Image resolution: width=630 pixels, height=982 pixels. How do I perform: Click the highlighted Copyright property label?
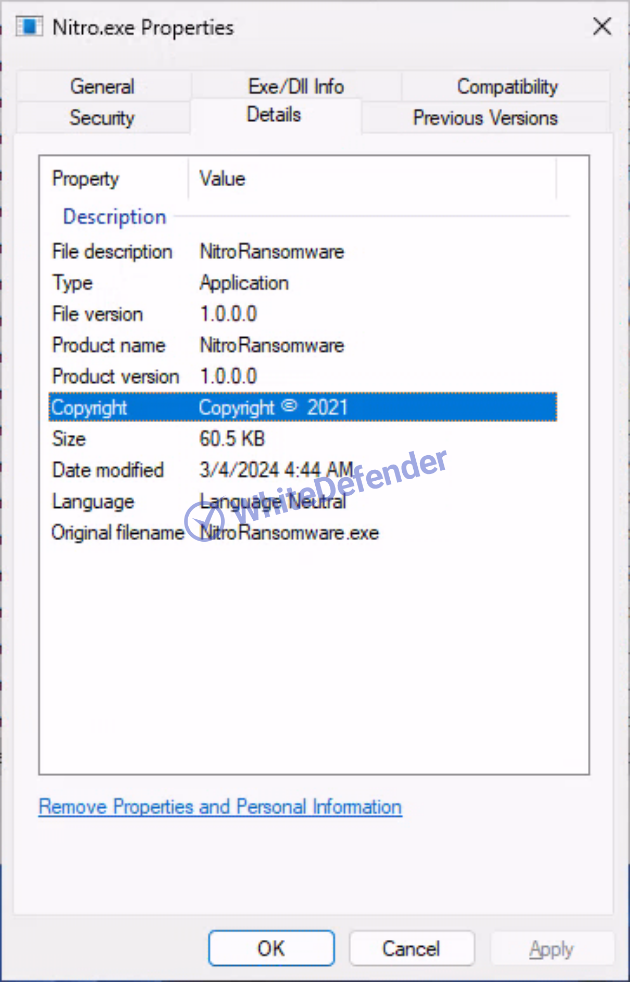[x=90, y=408]
